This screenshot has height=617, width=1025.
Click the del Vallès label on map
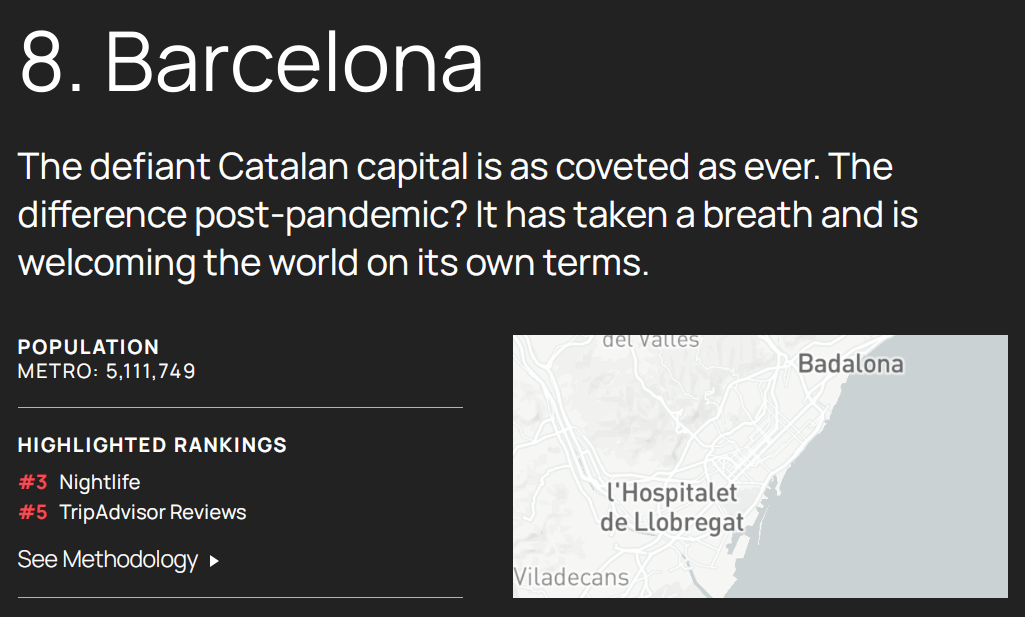point(650,341)
